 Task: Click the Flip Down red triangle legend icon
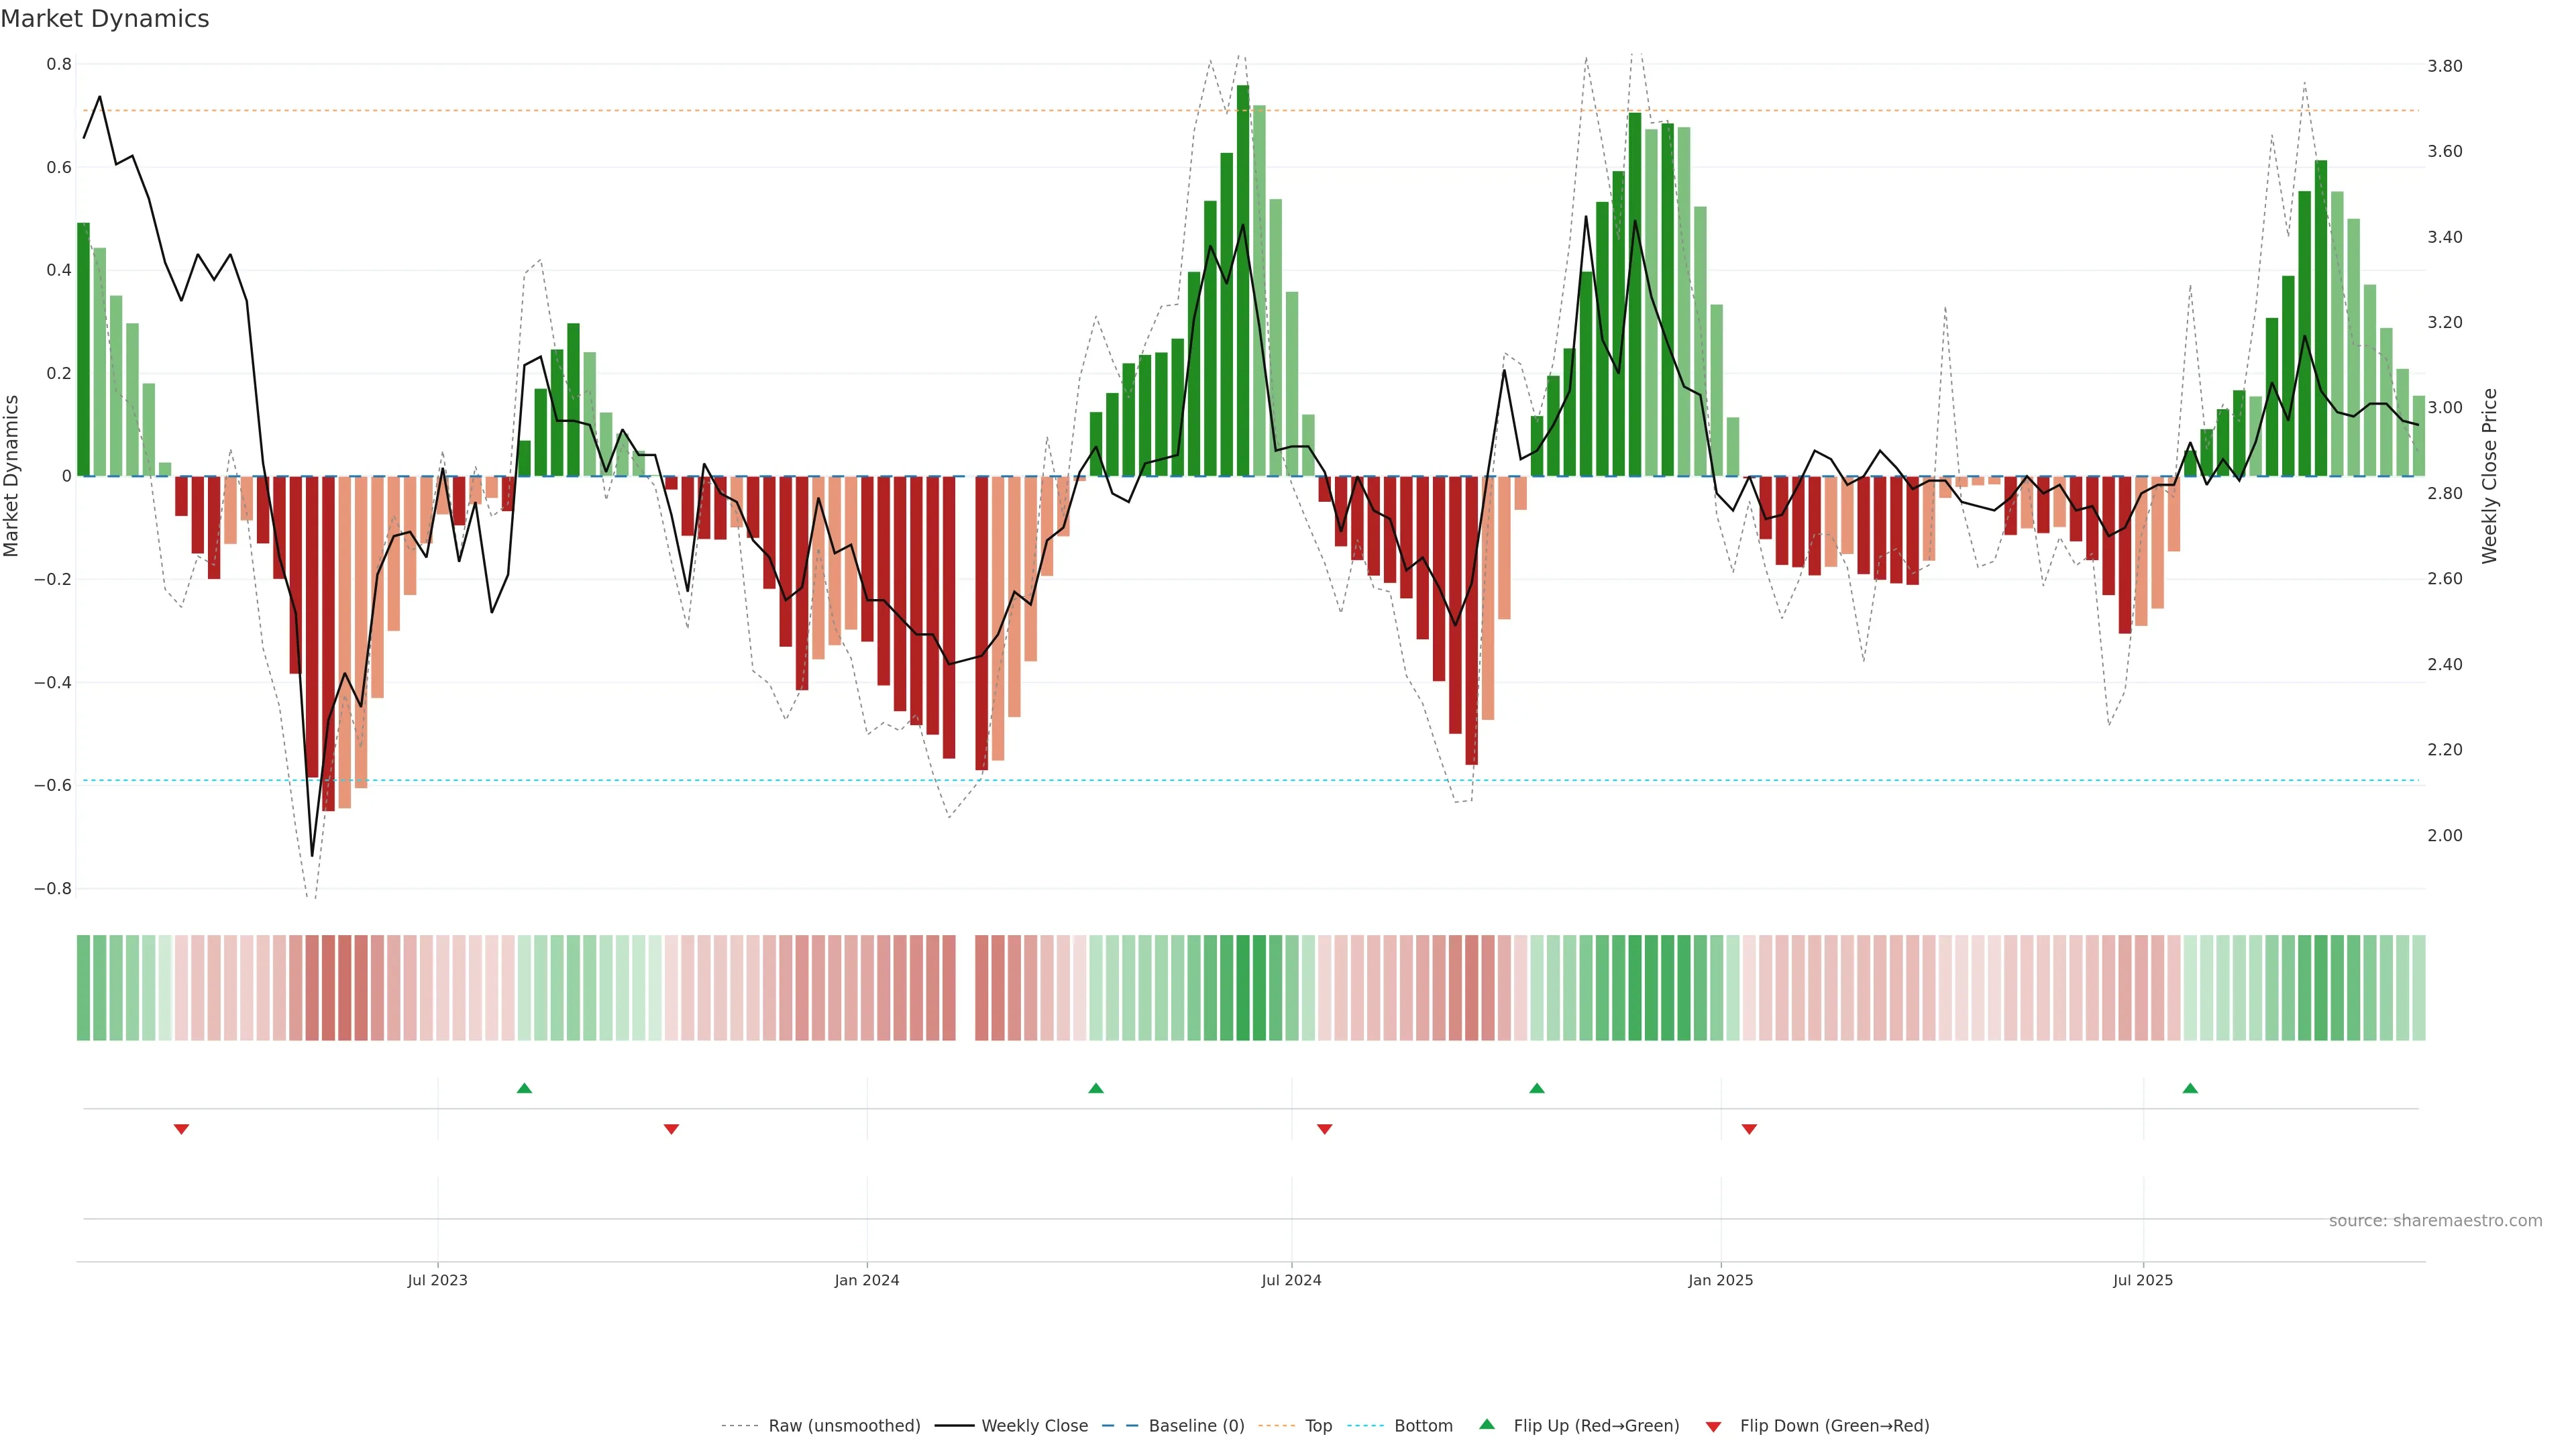[x=1713, y=1427]
